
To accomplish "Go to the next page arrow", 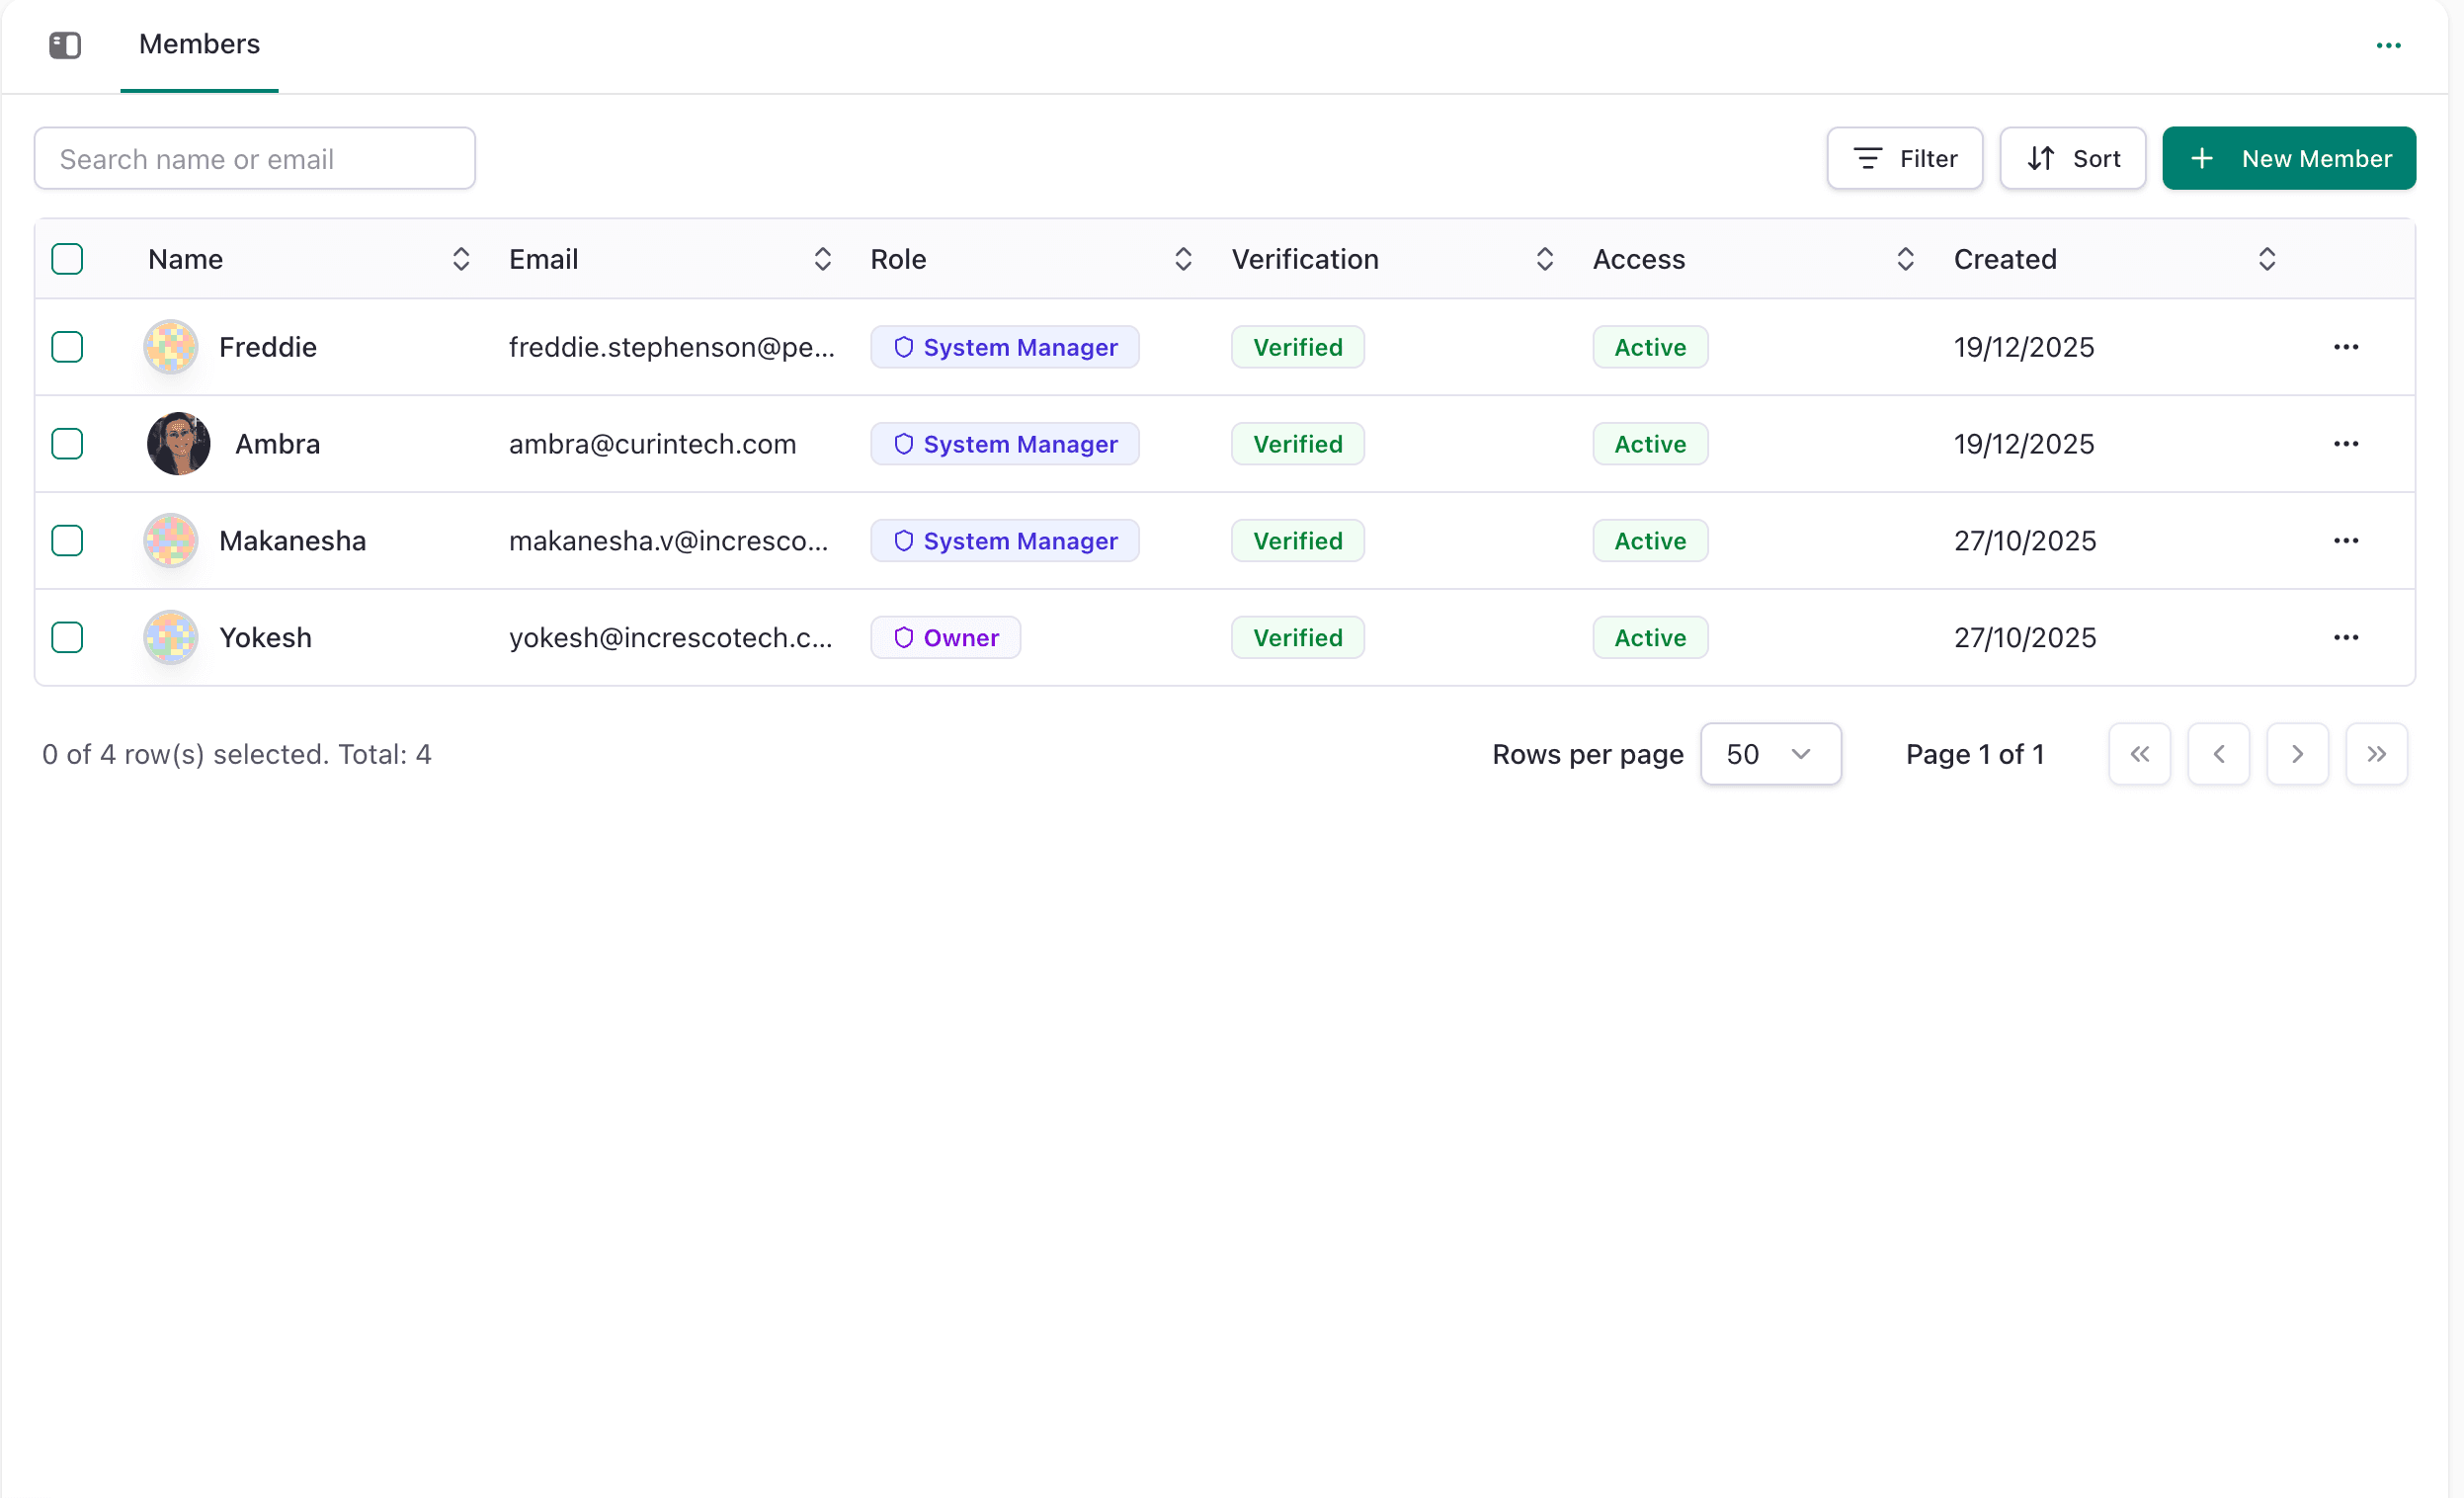I will (2297, 754).
